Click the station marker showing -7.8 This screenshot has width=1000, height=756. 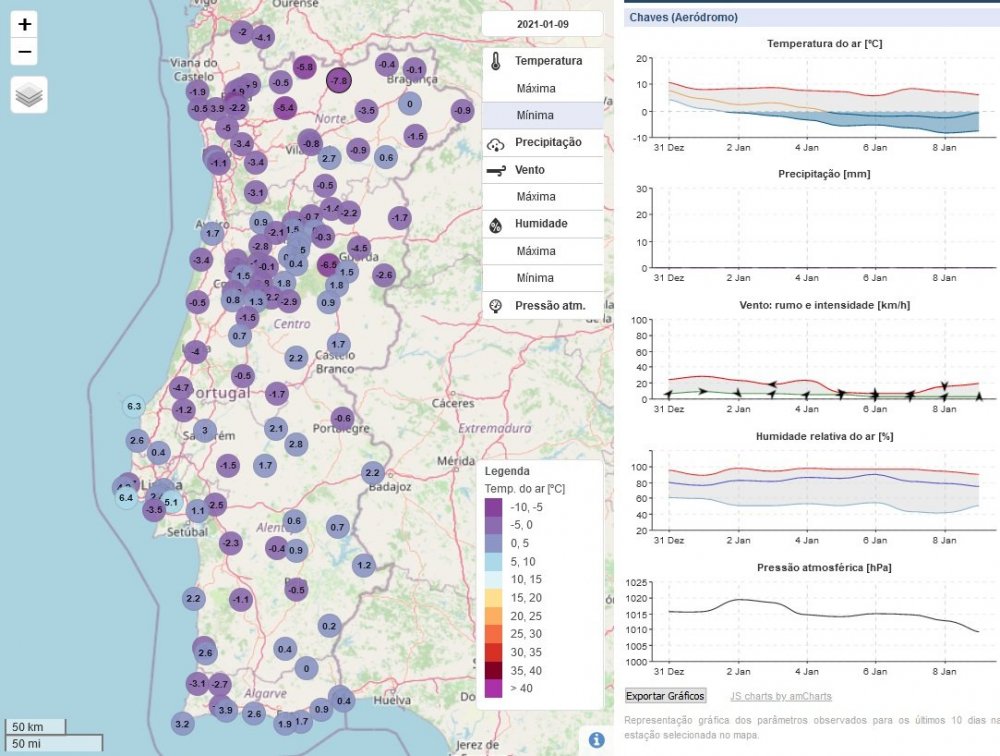tap(337, 79)
